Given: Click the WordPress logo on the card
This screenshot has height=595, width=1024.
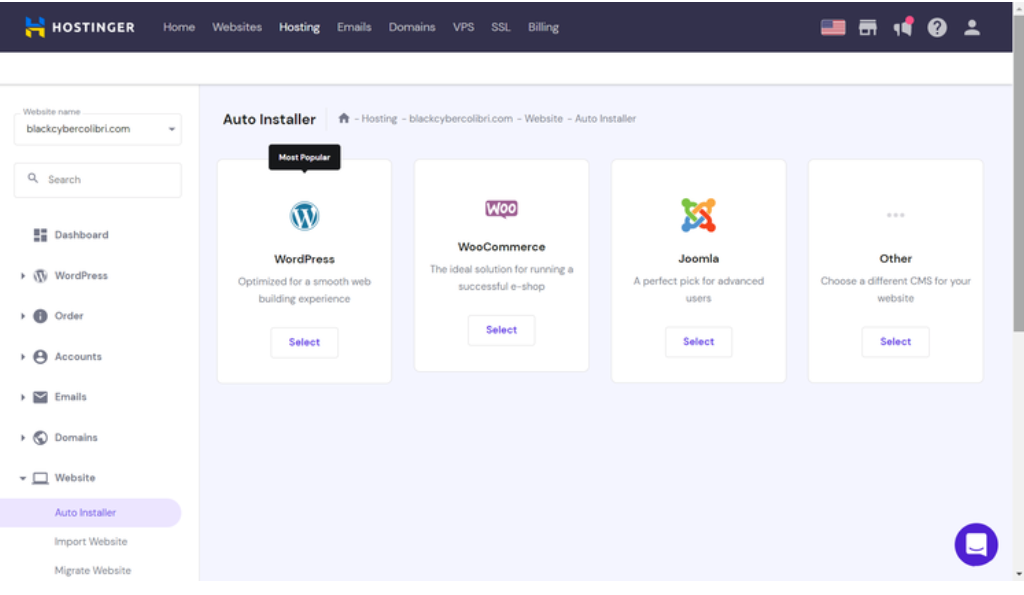Looking at the screenshot, I should coord(304,216).
